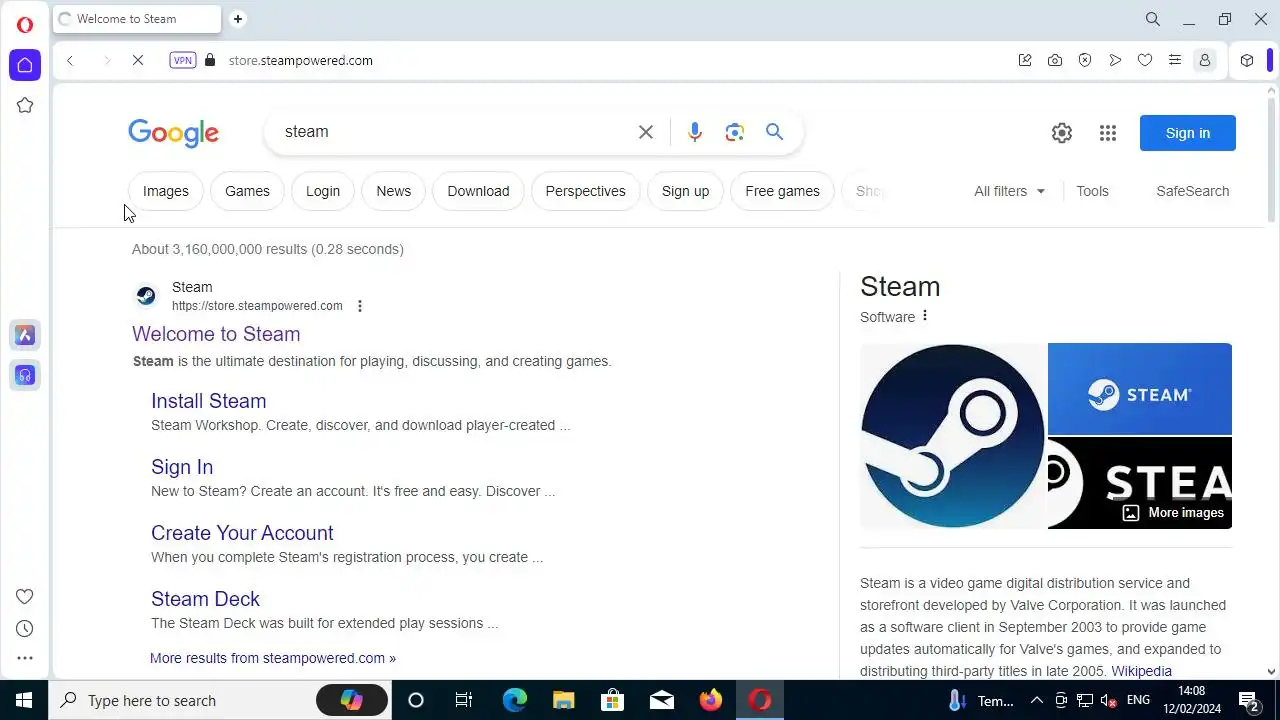View the blue STEAM banner image

[1140, 389]
